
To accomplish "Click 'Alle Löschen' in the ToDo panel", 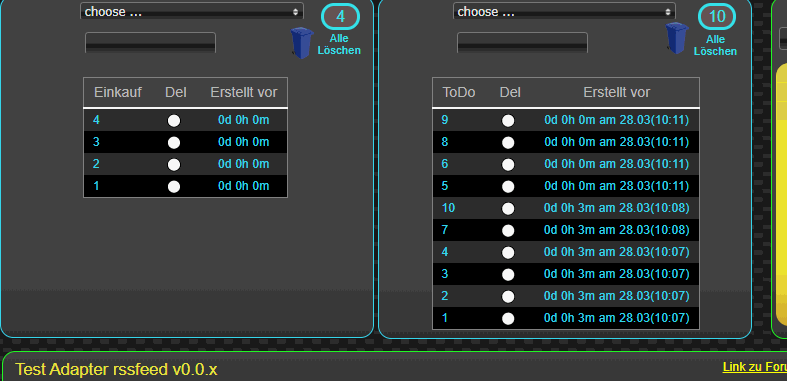I will [x=715, y=45].
